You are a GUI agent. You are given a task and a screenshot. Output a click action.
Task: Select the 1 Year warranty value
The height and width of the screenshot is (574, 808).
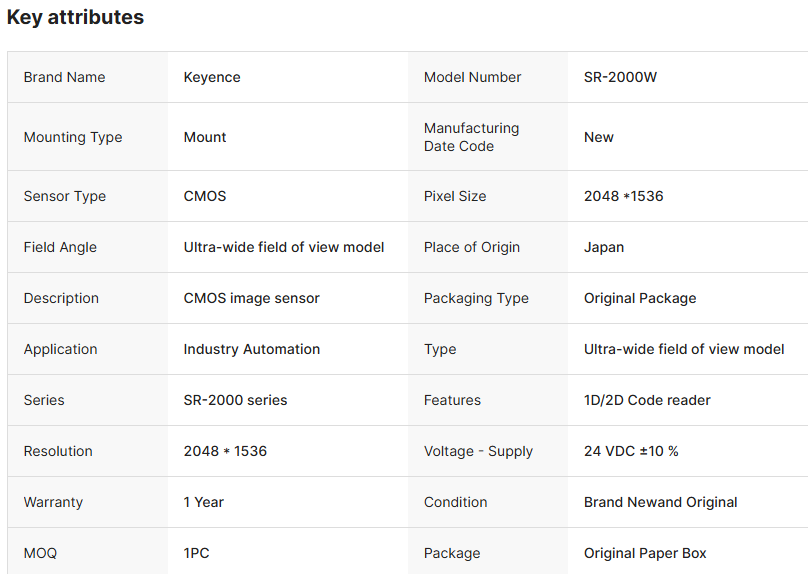click(204, 502)
